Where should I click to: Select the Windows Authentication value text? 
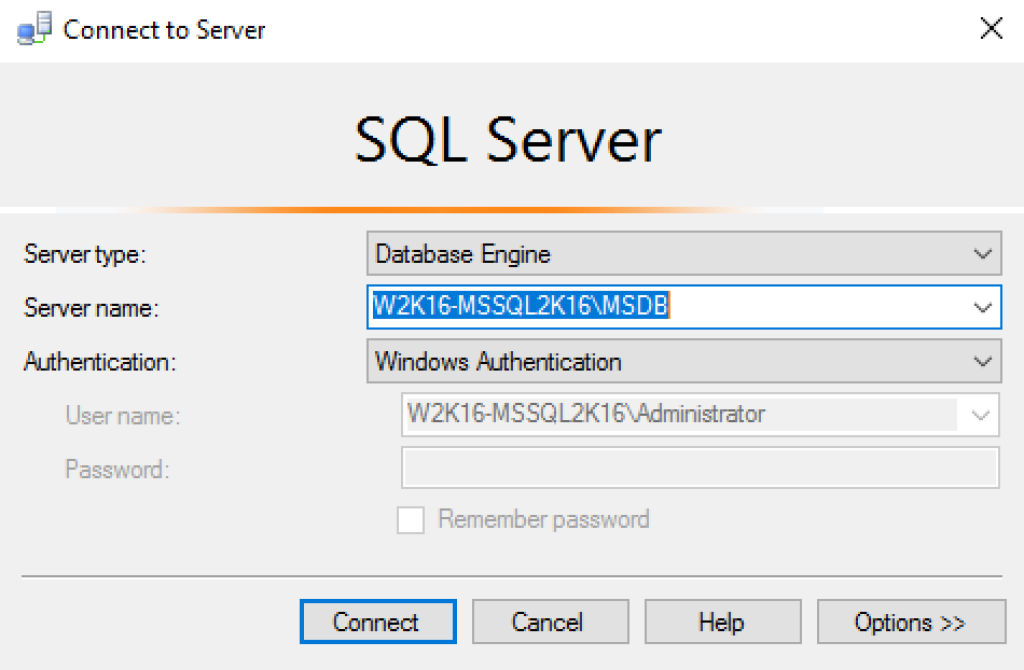click(x=498, y=361)
